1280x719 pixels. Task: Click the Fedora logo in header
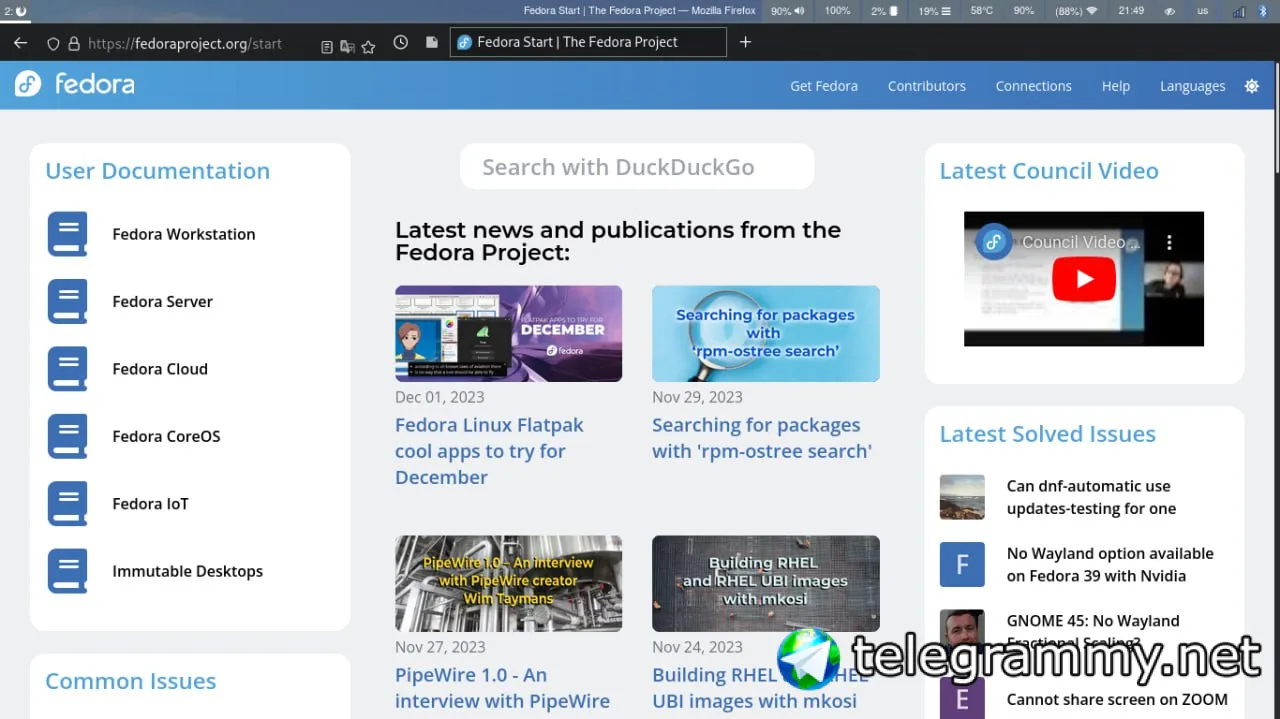pyautogui.click(x=75, y=84)
